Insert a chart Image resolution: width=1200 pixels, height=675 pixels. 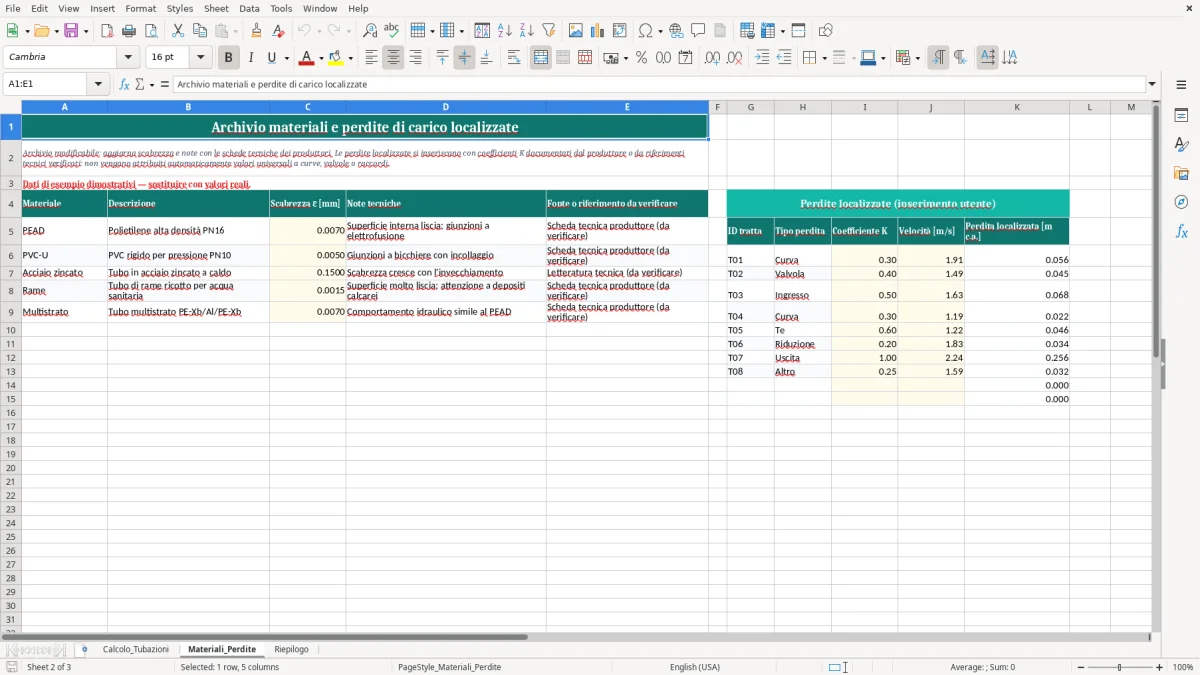(598, 31)
